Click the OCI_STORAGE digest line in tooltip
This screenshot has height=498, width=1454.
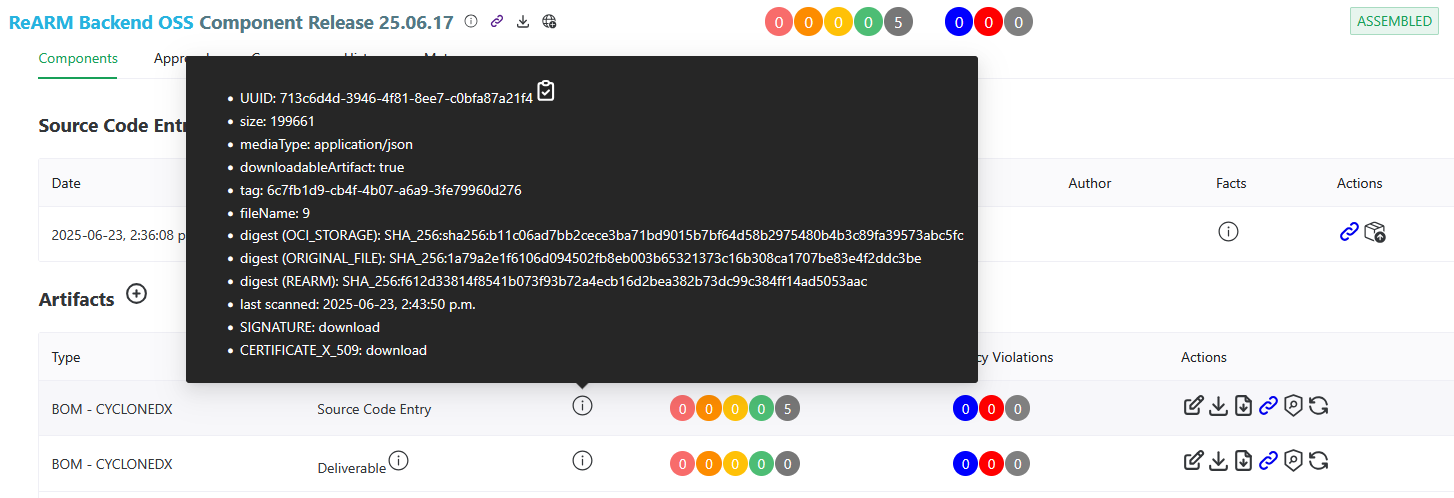pos(602,235)
